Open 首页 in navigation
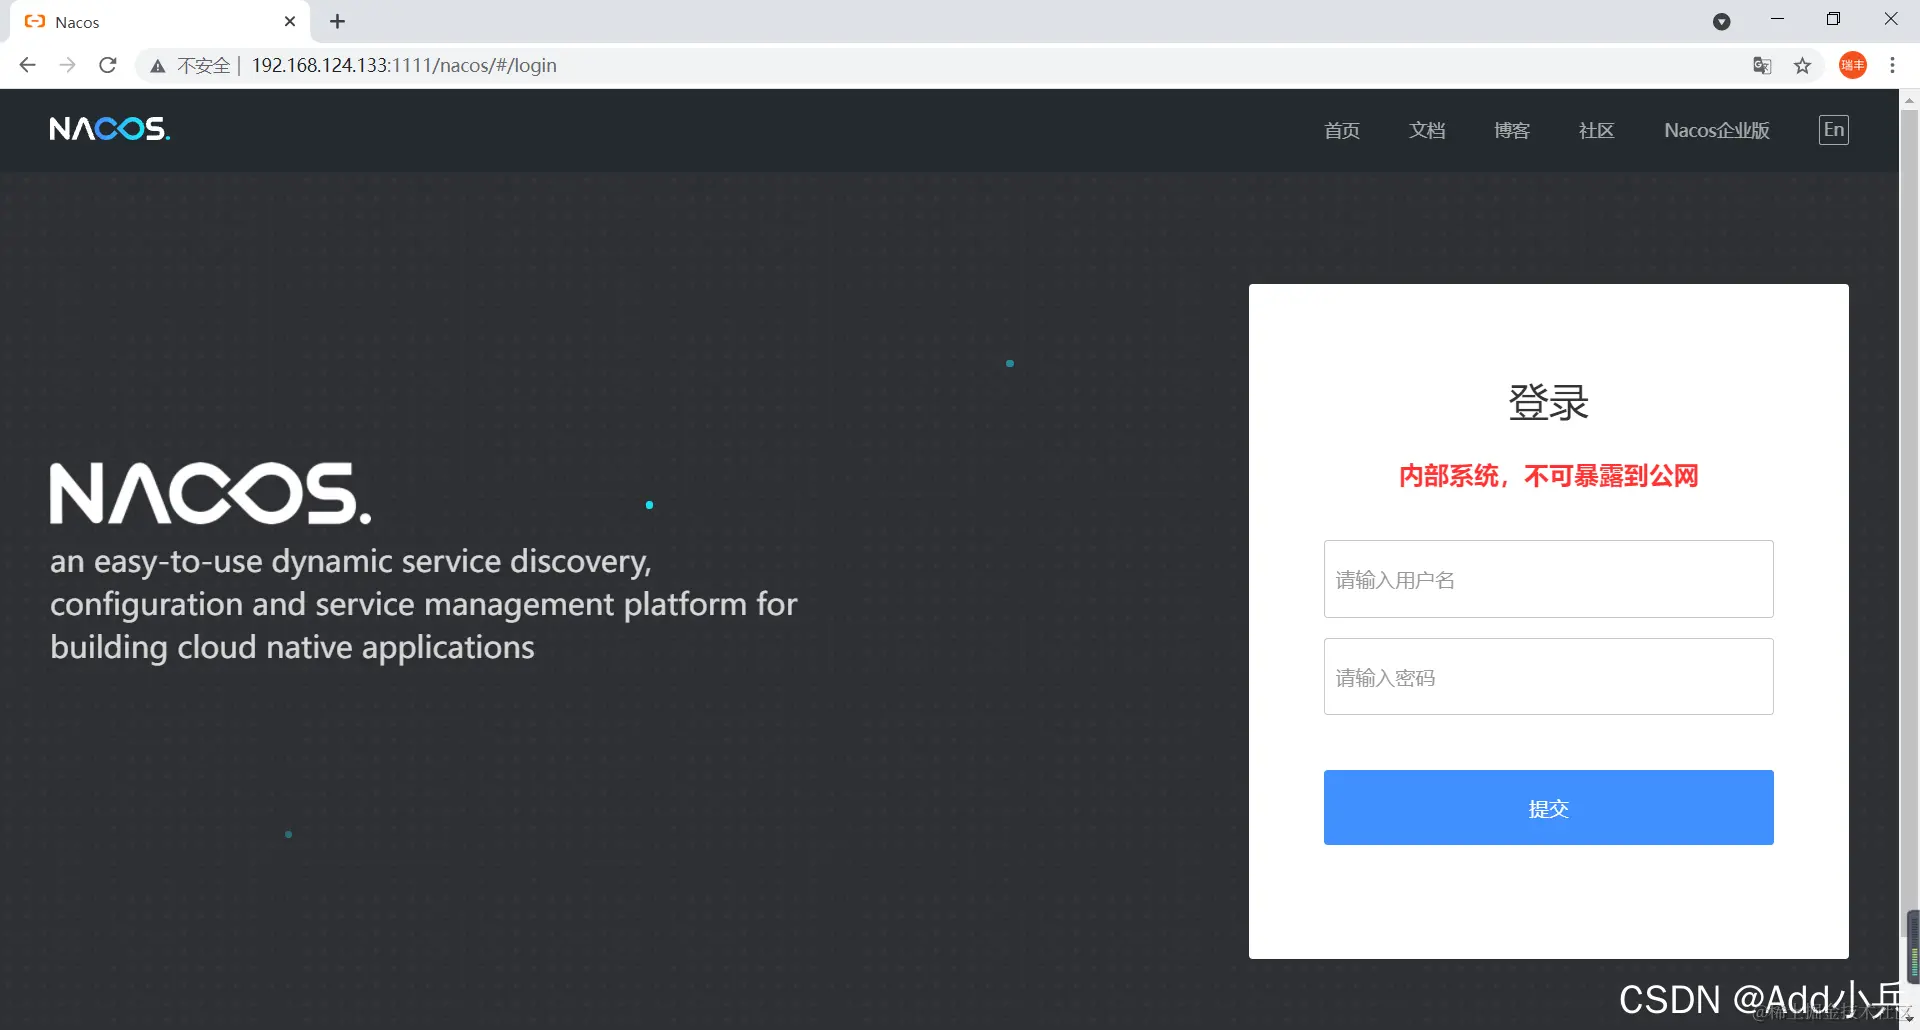 [x=1342, y=130]
